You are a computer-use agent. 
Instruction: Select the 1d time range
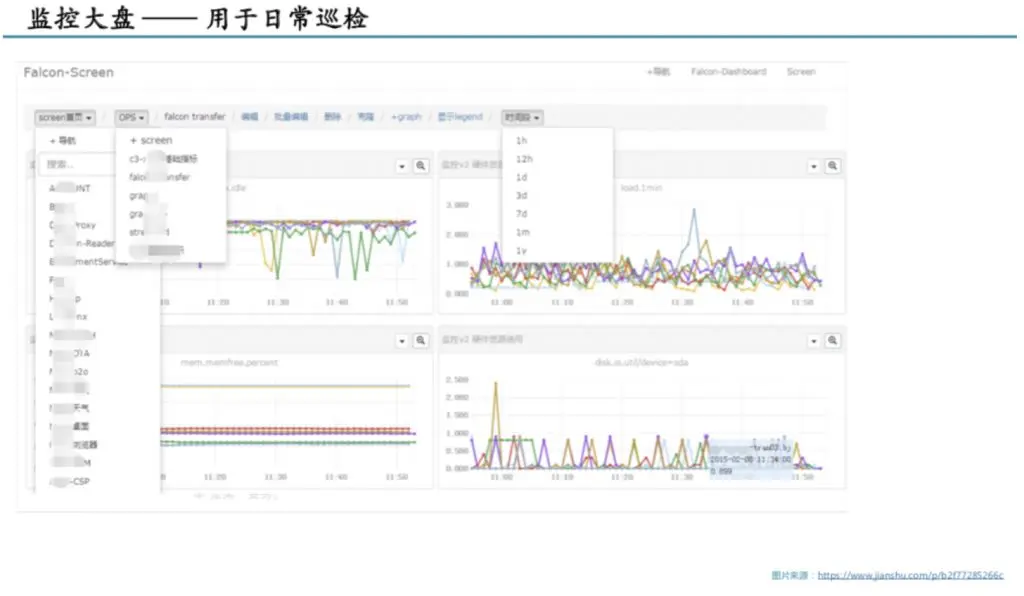point(521,177)
